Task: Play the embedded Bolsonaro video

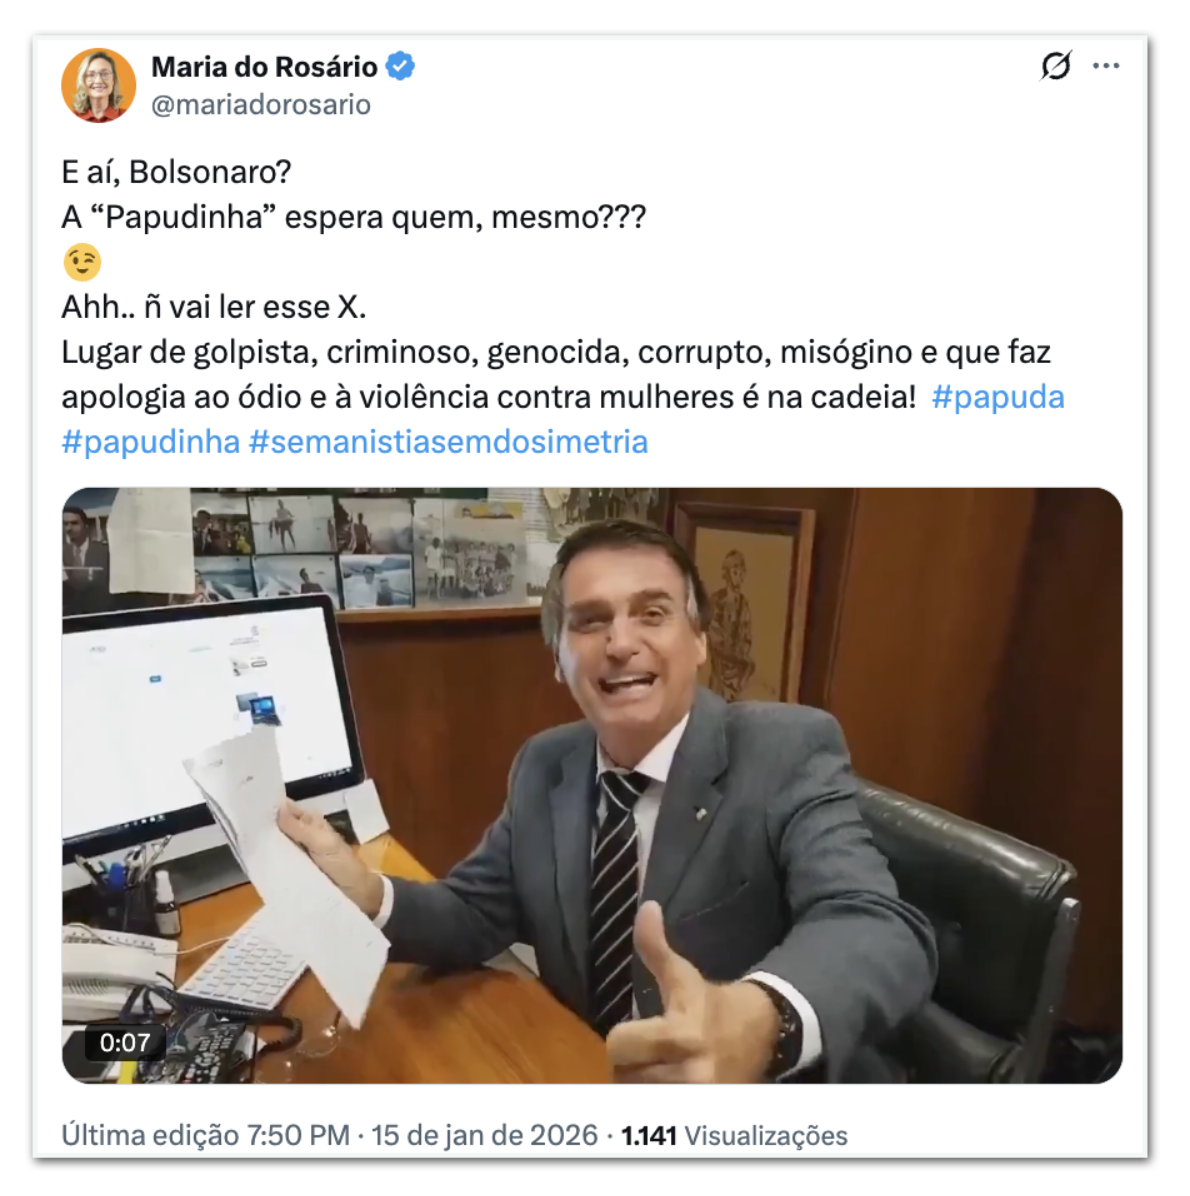Action: tap(592, 786)
